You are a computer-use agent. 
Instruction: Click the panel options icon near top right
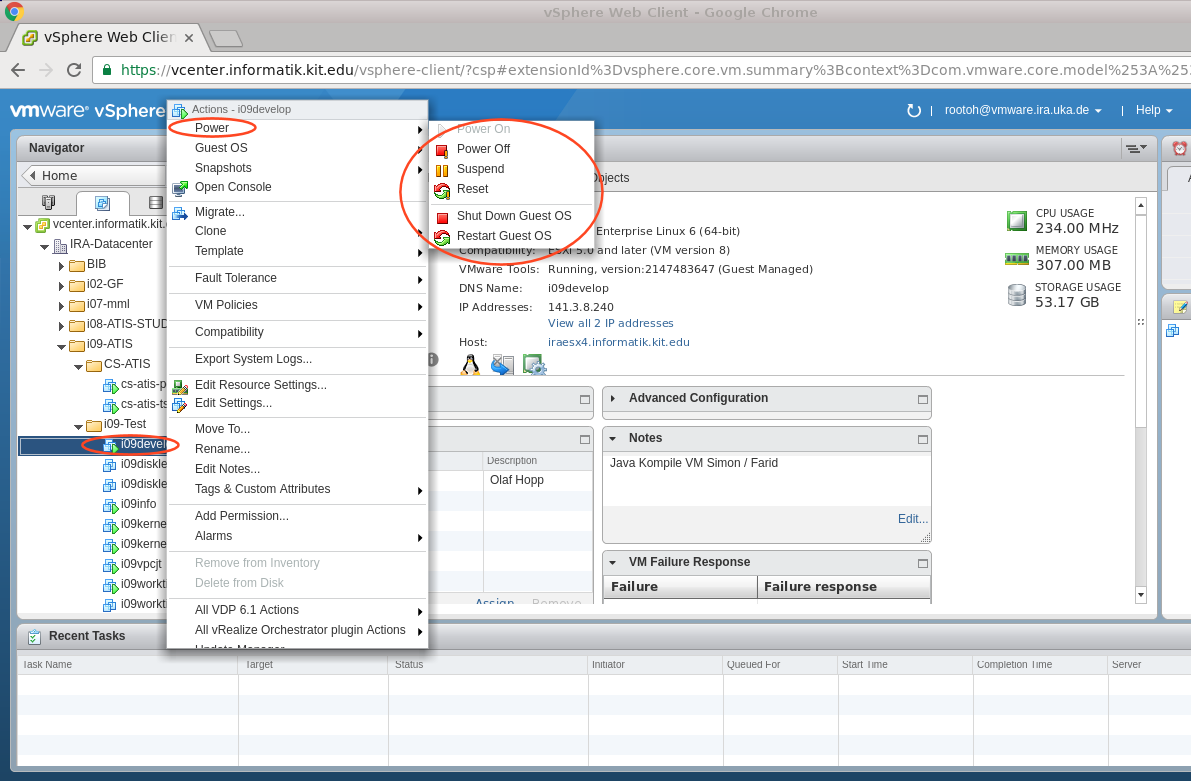click(1136, 148)
